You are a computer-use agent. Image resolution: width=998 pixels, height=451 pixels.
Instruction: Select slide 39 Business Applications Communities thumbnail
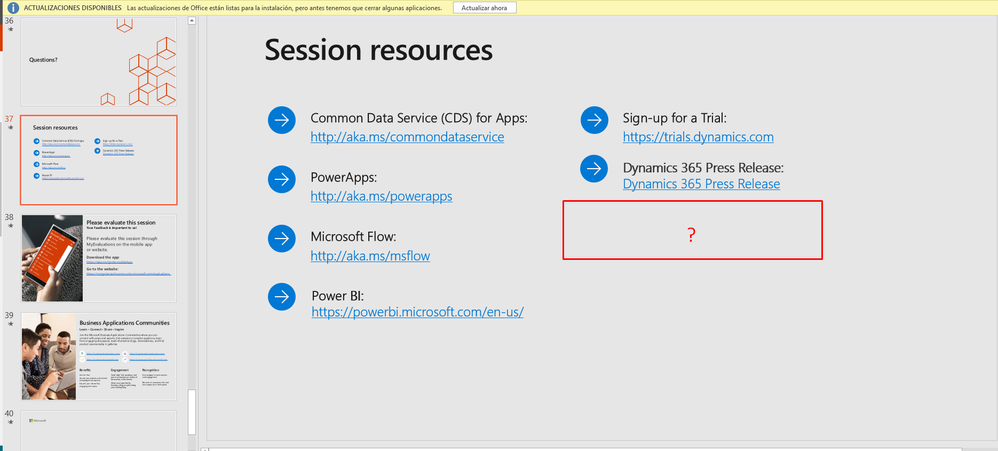coord(99,357)
